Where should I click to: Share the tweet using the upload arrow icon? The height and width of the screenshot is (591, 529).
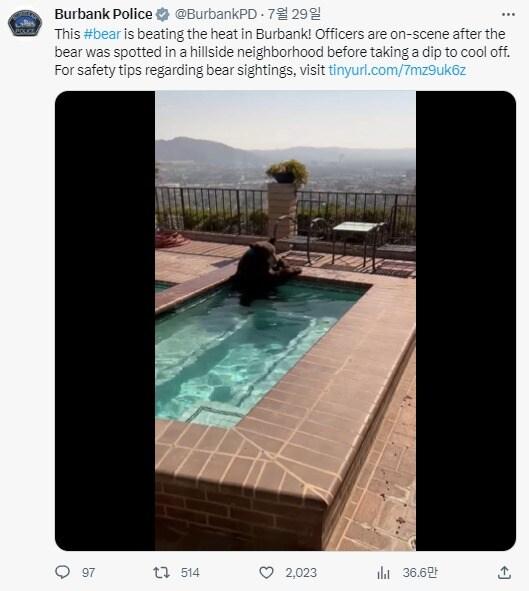[504, 573]
